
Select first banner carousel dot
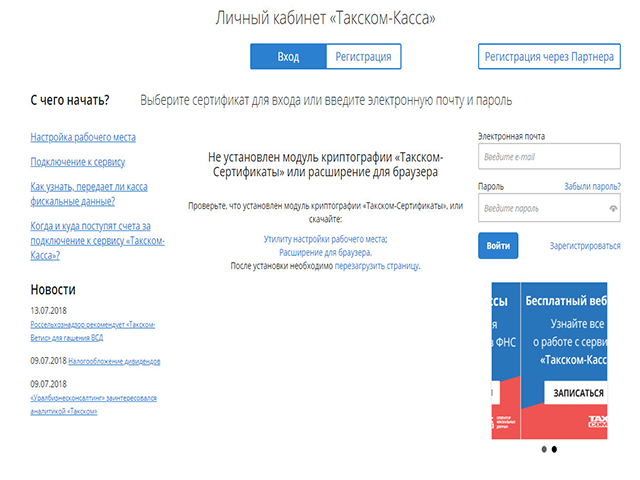pos(544,449)
